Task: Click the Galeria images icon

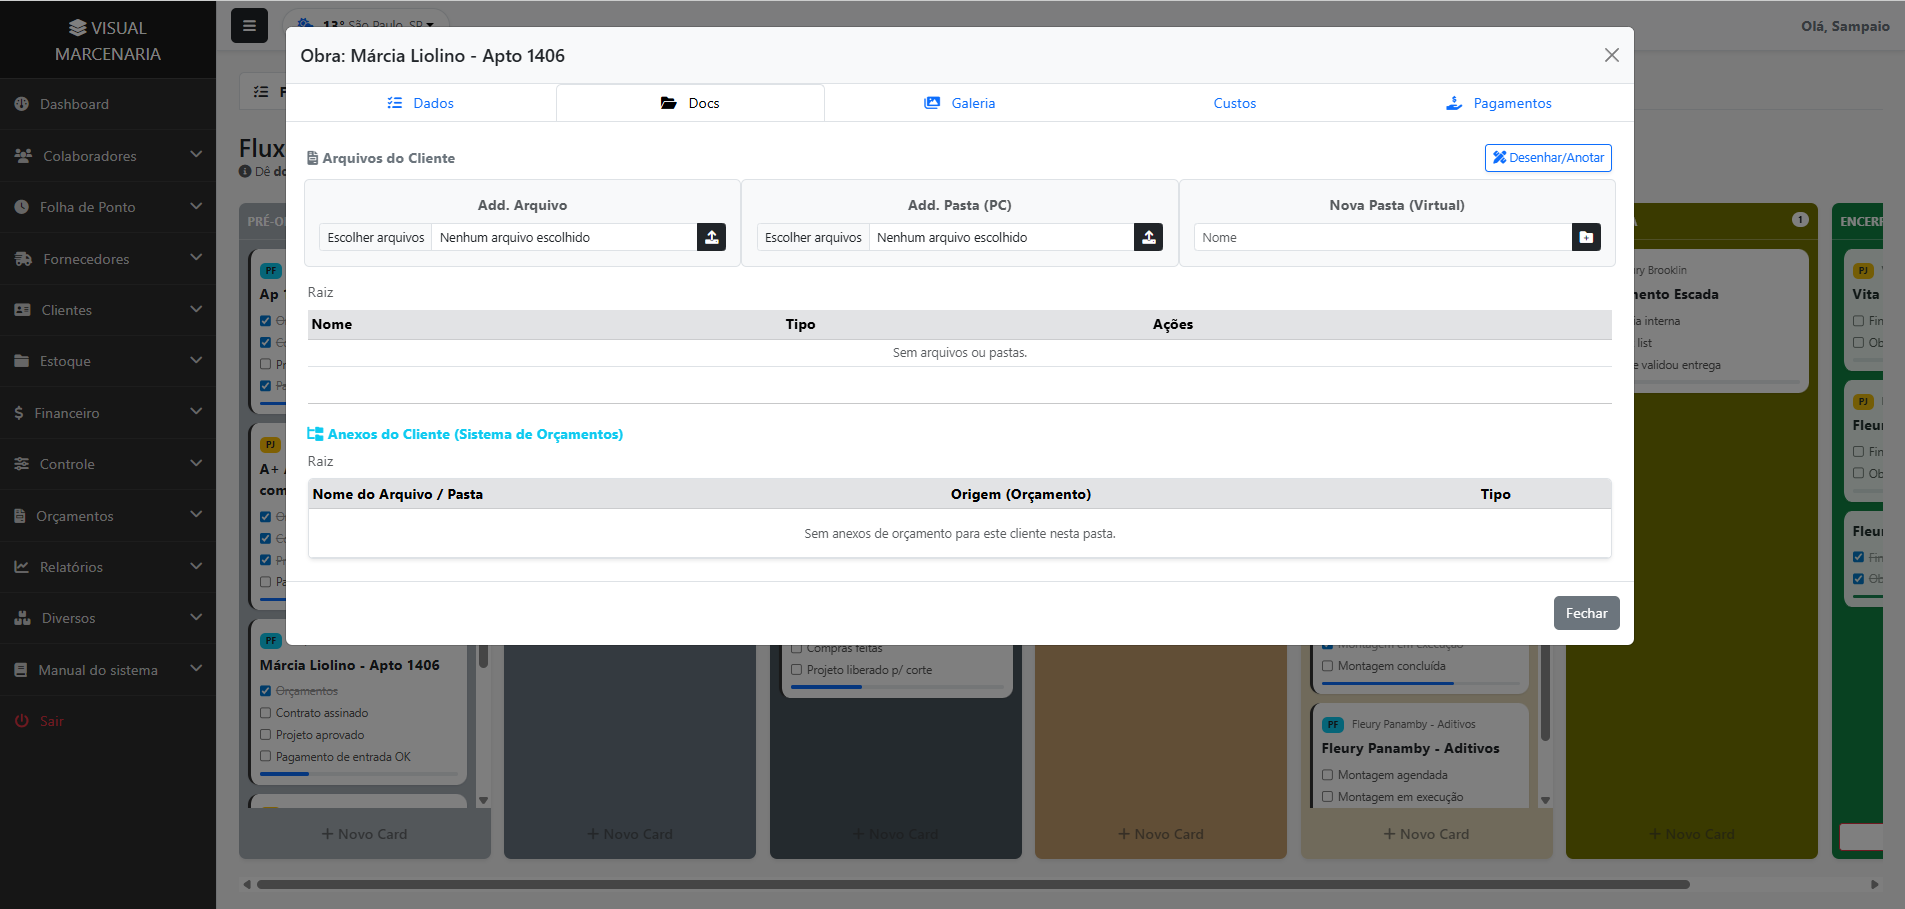Action: pos(932,103)
